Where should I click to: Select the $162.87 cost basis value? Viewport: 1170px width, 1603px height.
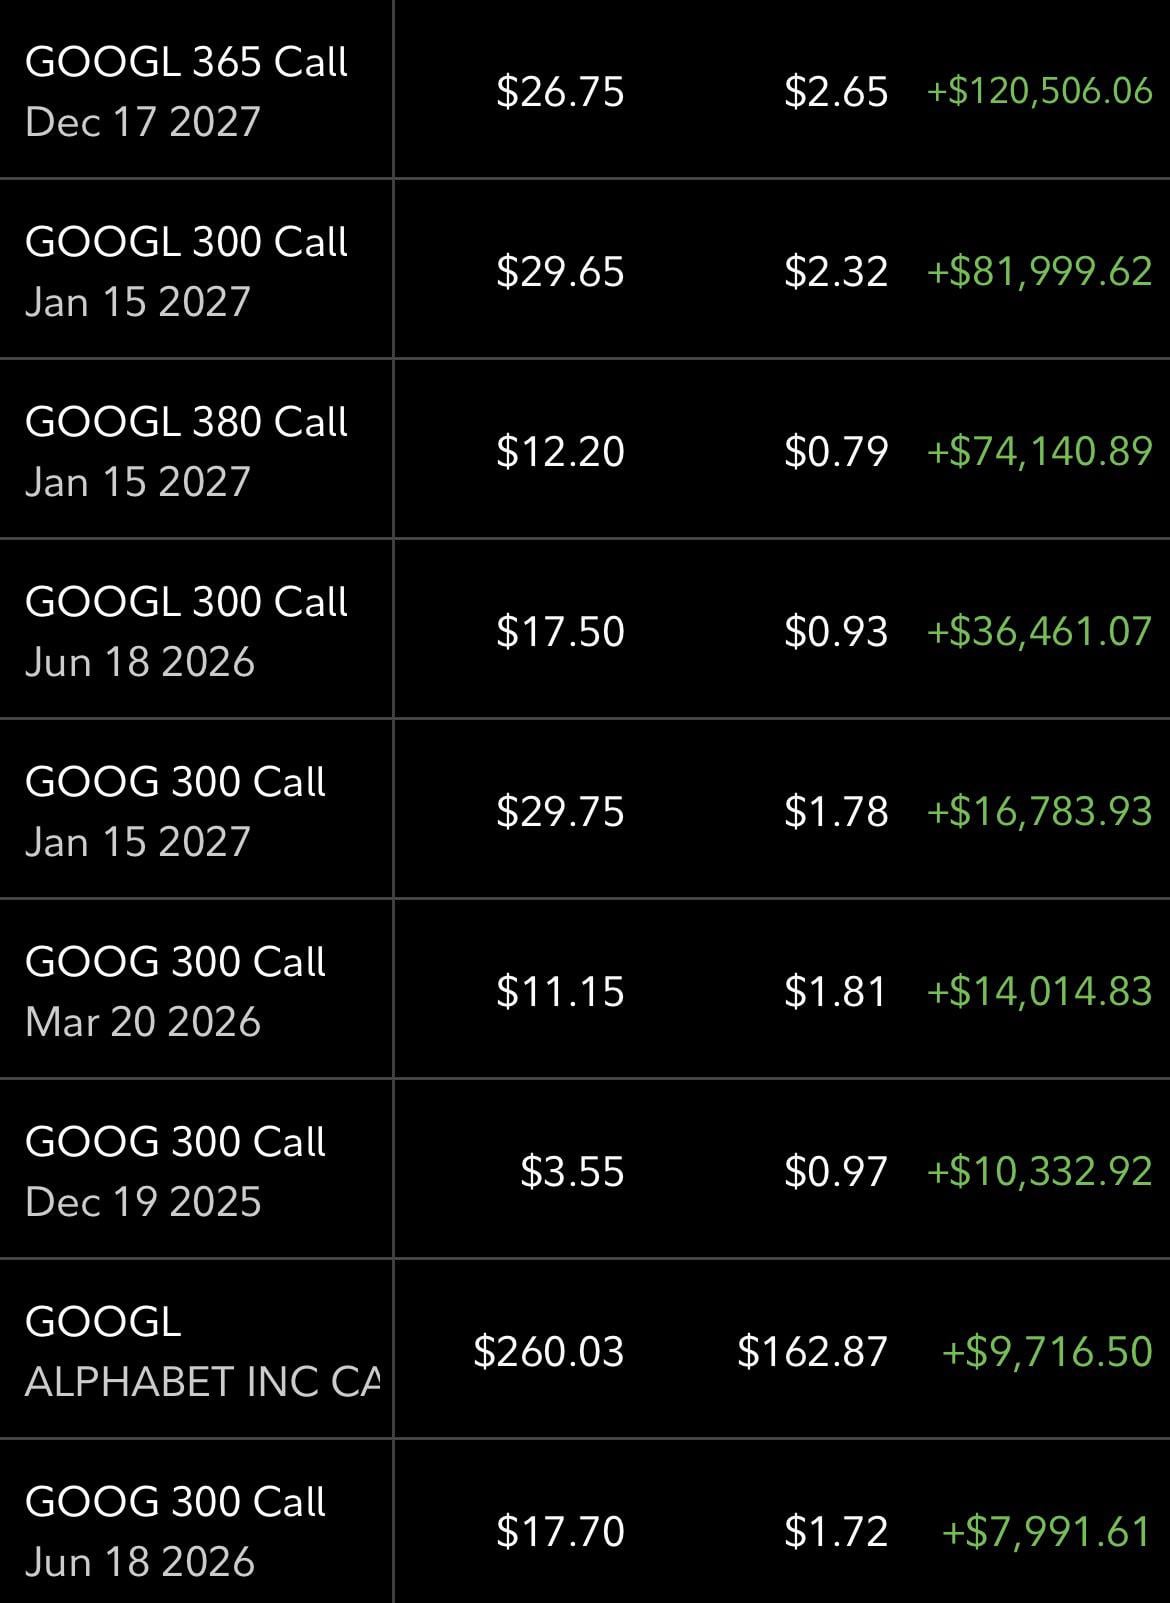[812, 1351]
